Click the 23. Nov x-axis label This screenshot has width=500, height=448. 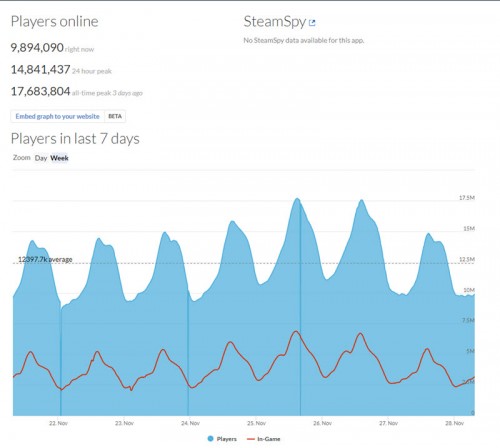[124, 423]
